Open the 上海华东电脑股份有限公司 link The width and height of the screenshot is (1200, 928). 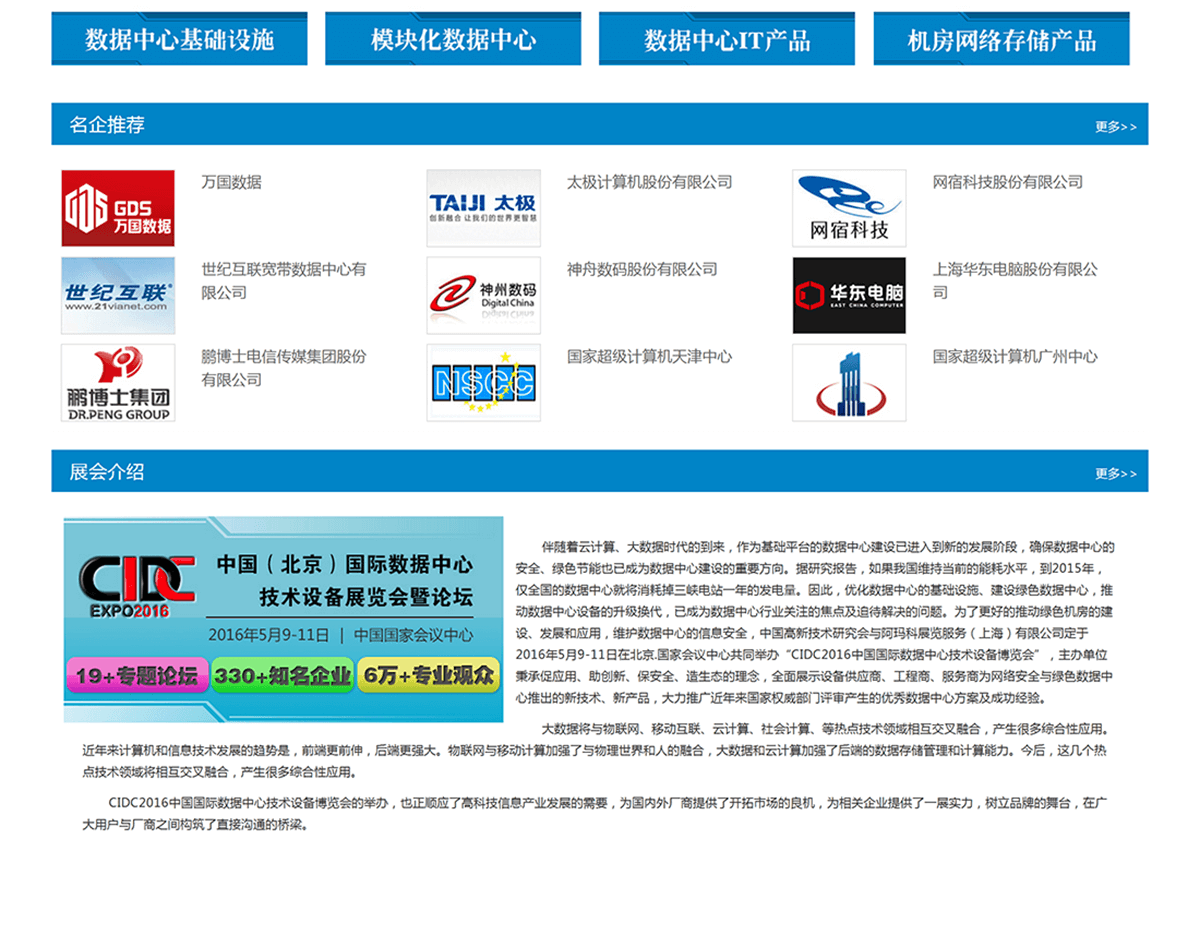[1015, 281]
